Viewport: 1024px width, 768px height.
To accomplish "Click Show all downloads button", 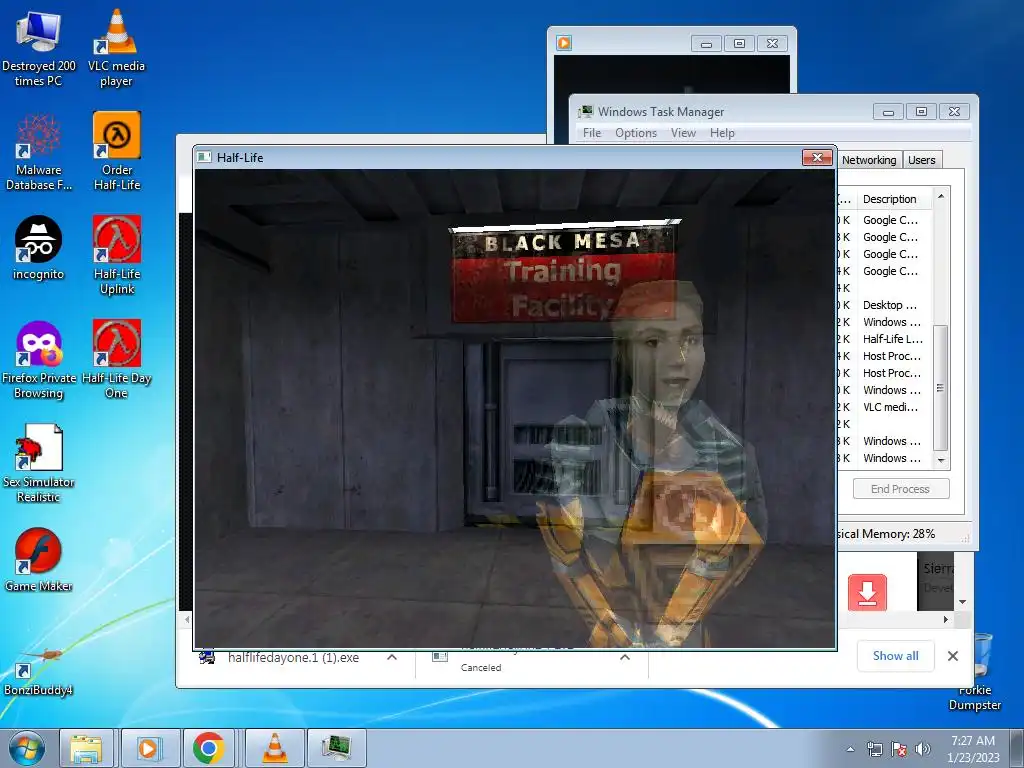I will pos(895,656).
